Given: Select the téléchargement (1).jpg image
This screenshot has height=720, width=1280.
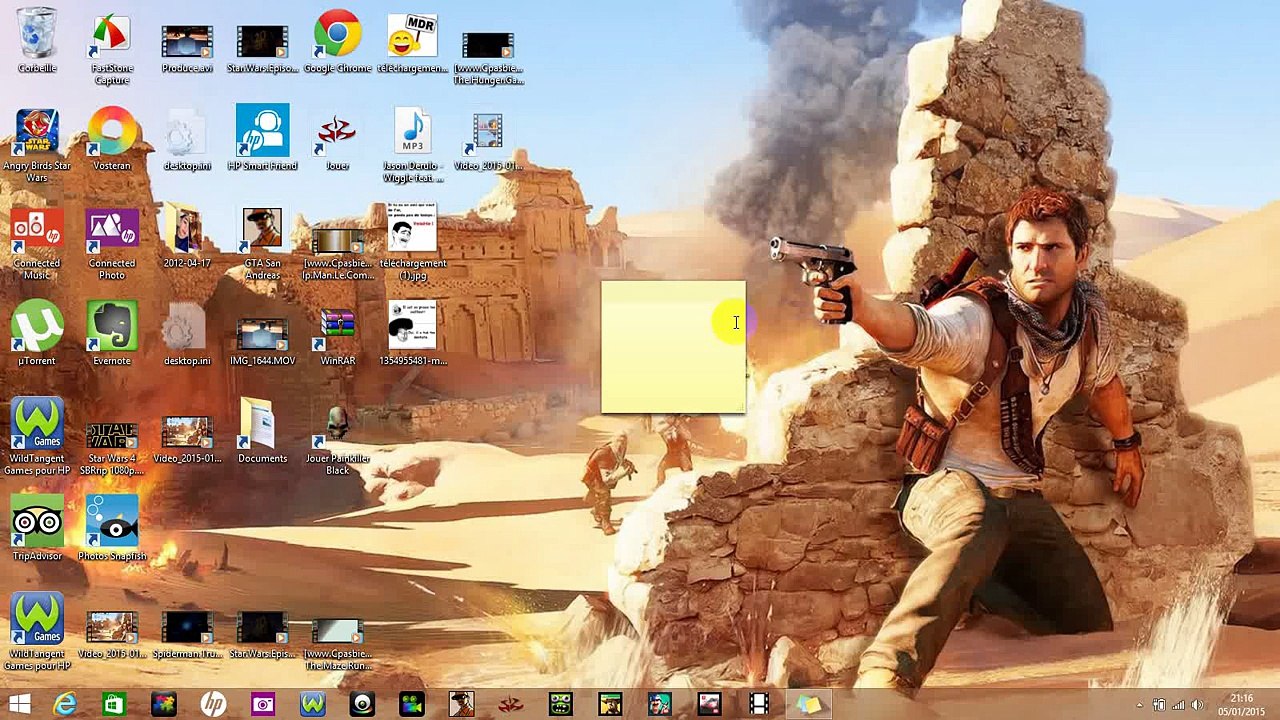Looking at the screenshot, I should [x=412, y=243].
